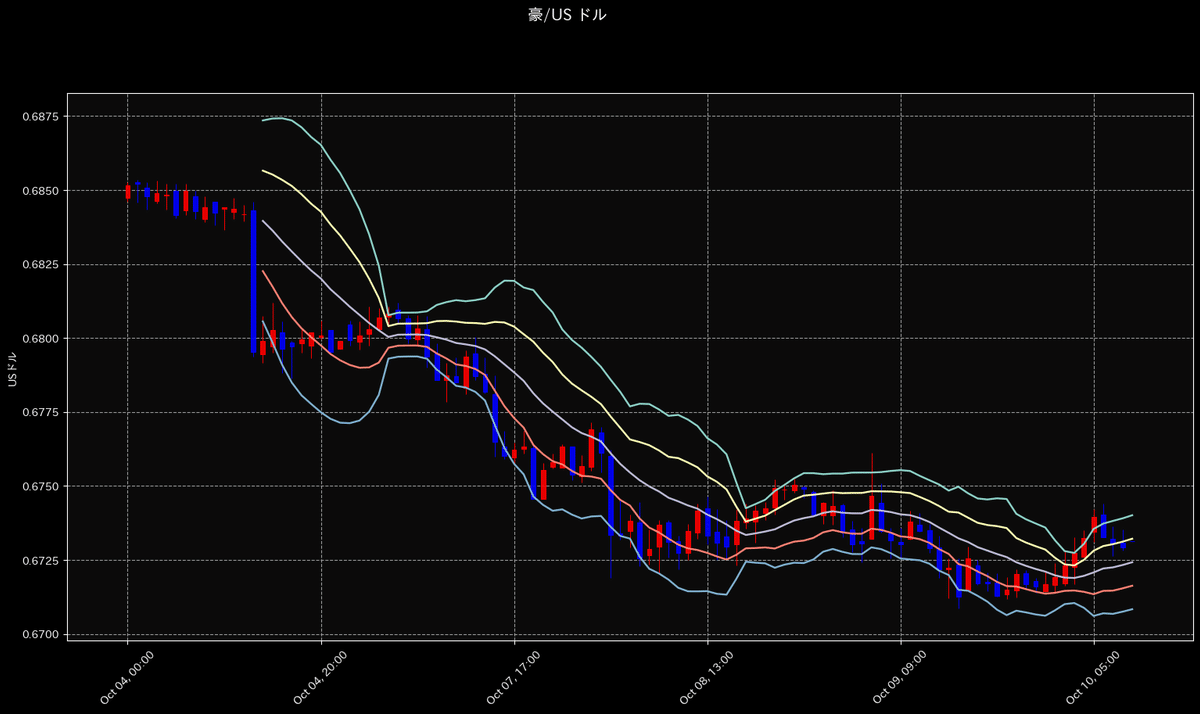Click the 0.6825 y-axis tick label
Screen dimensions: 1200x714
[43, 265]
